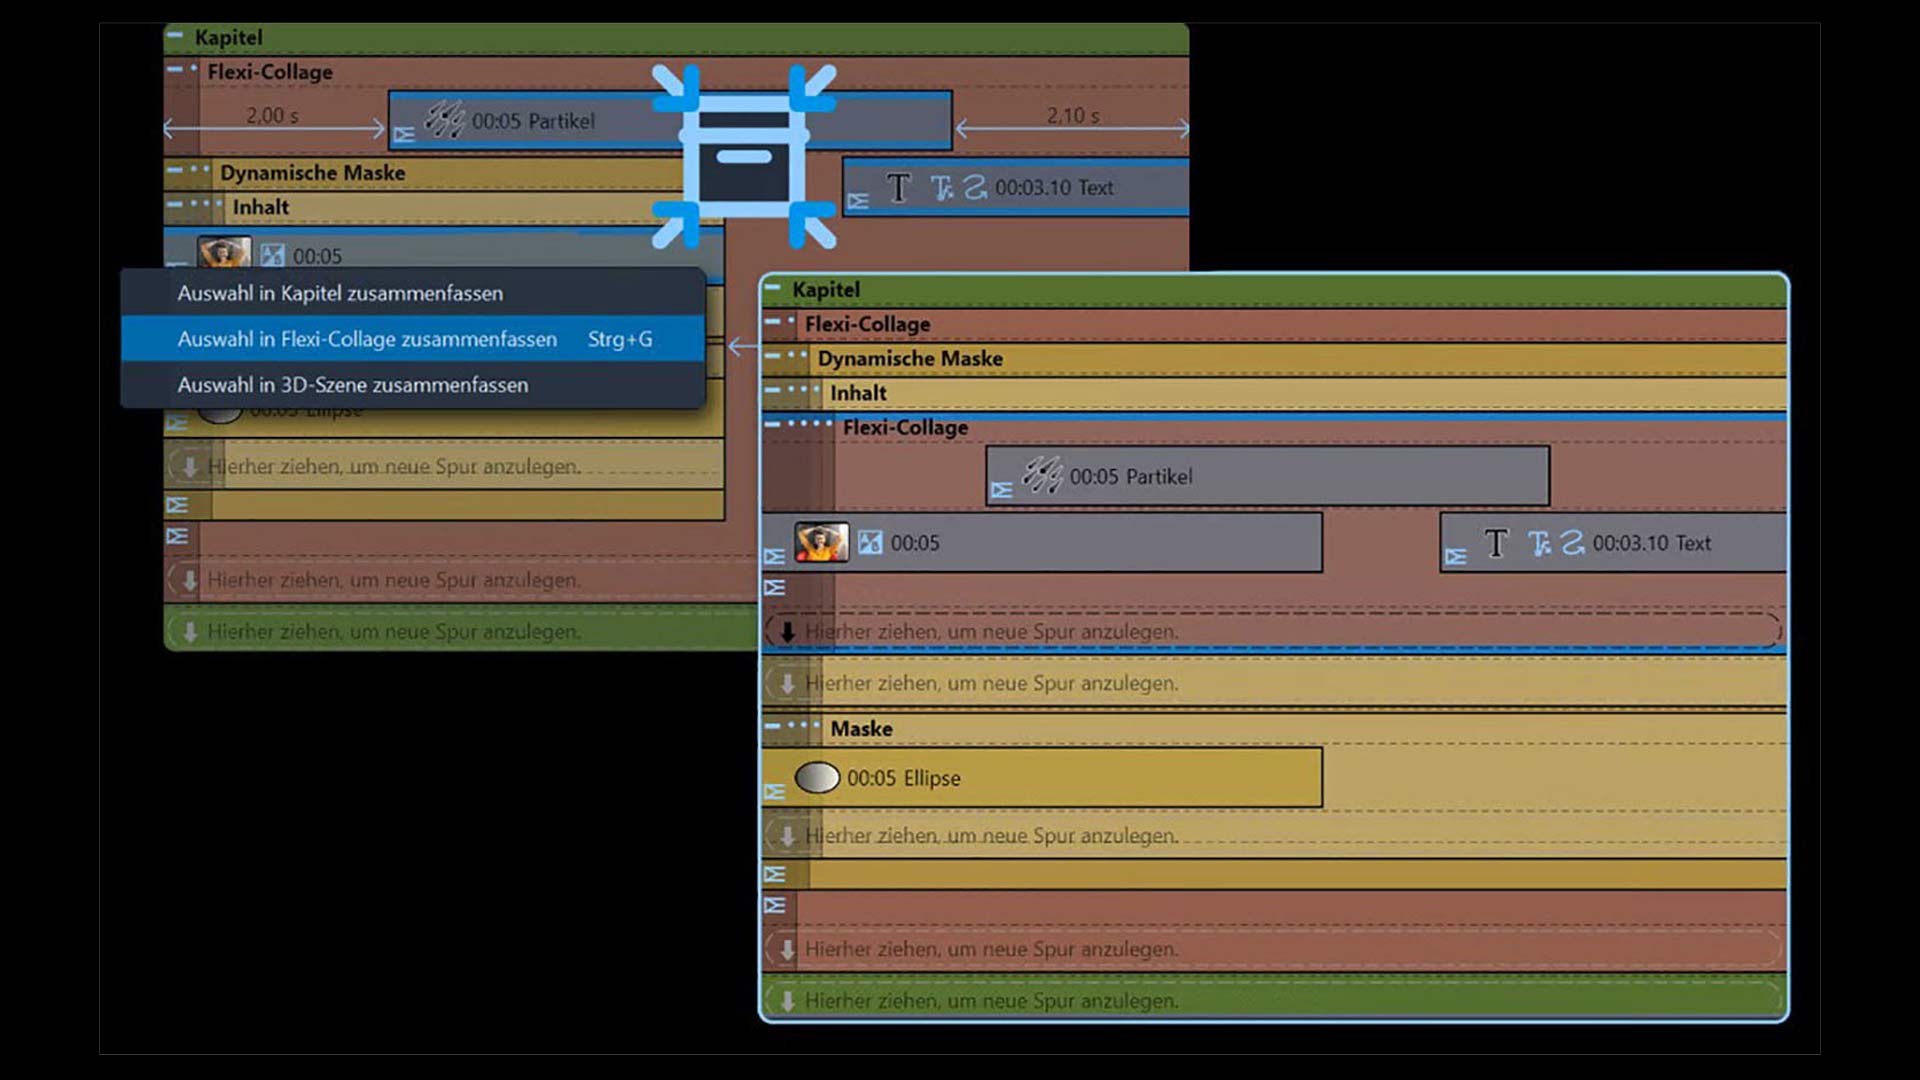Click the 2,10 s gap indicator
Viewport: 1920px width, 1080px height.
1072,128
